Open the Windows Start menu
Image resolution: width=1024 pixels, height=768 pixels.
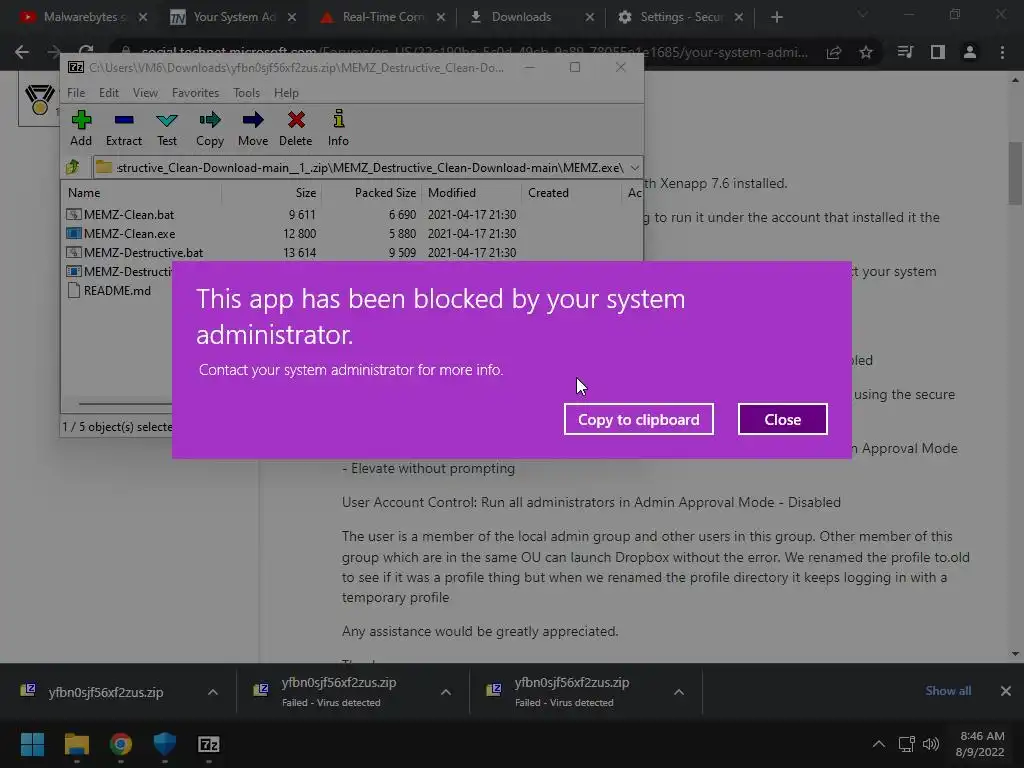pyautogui.click(x=32, y=744)
